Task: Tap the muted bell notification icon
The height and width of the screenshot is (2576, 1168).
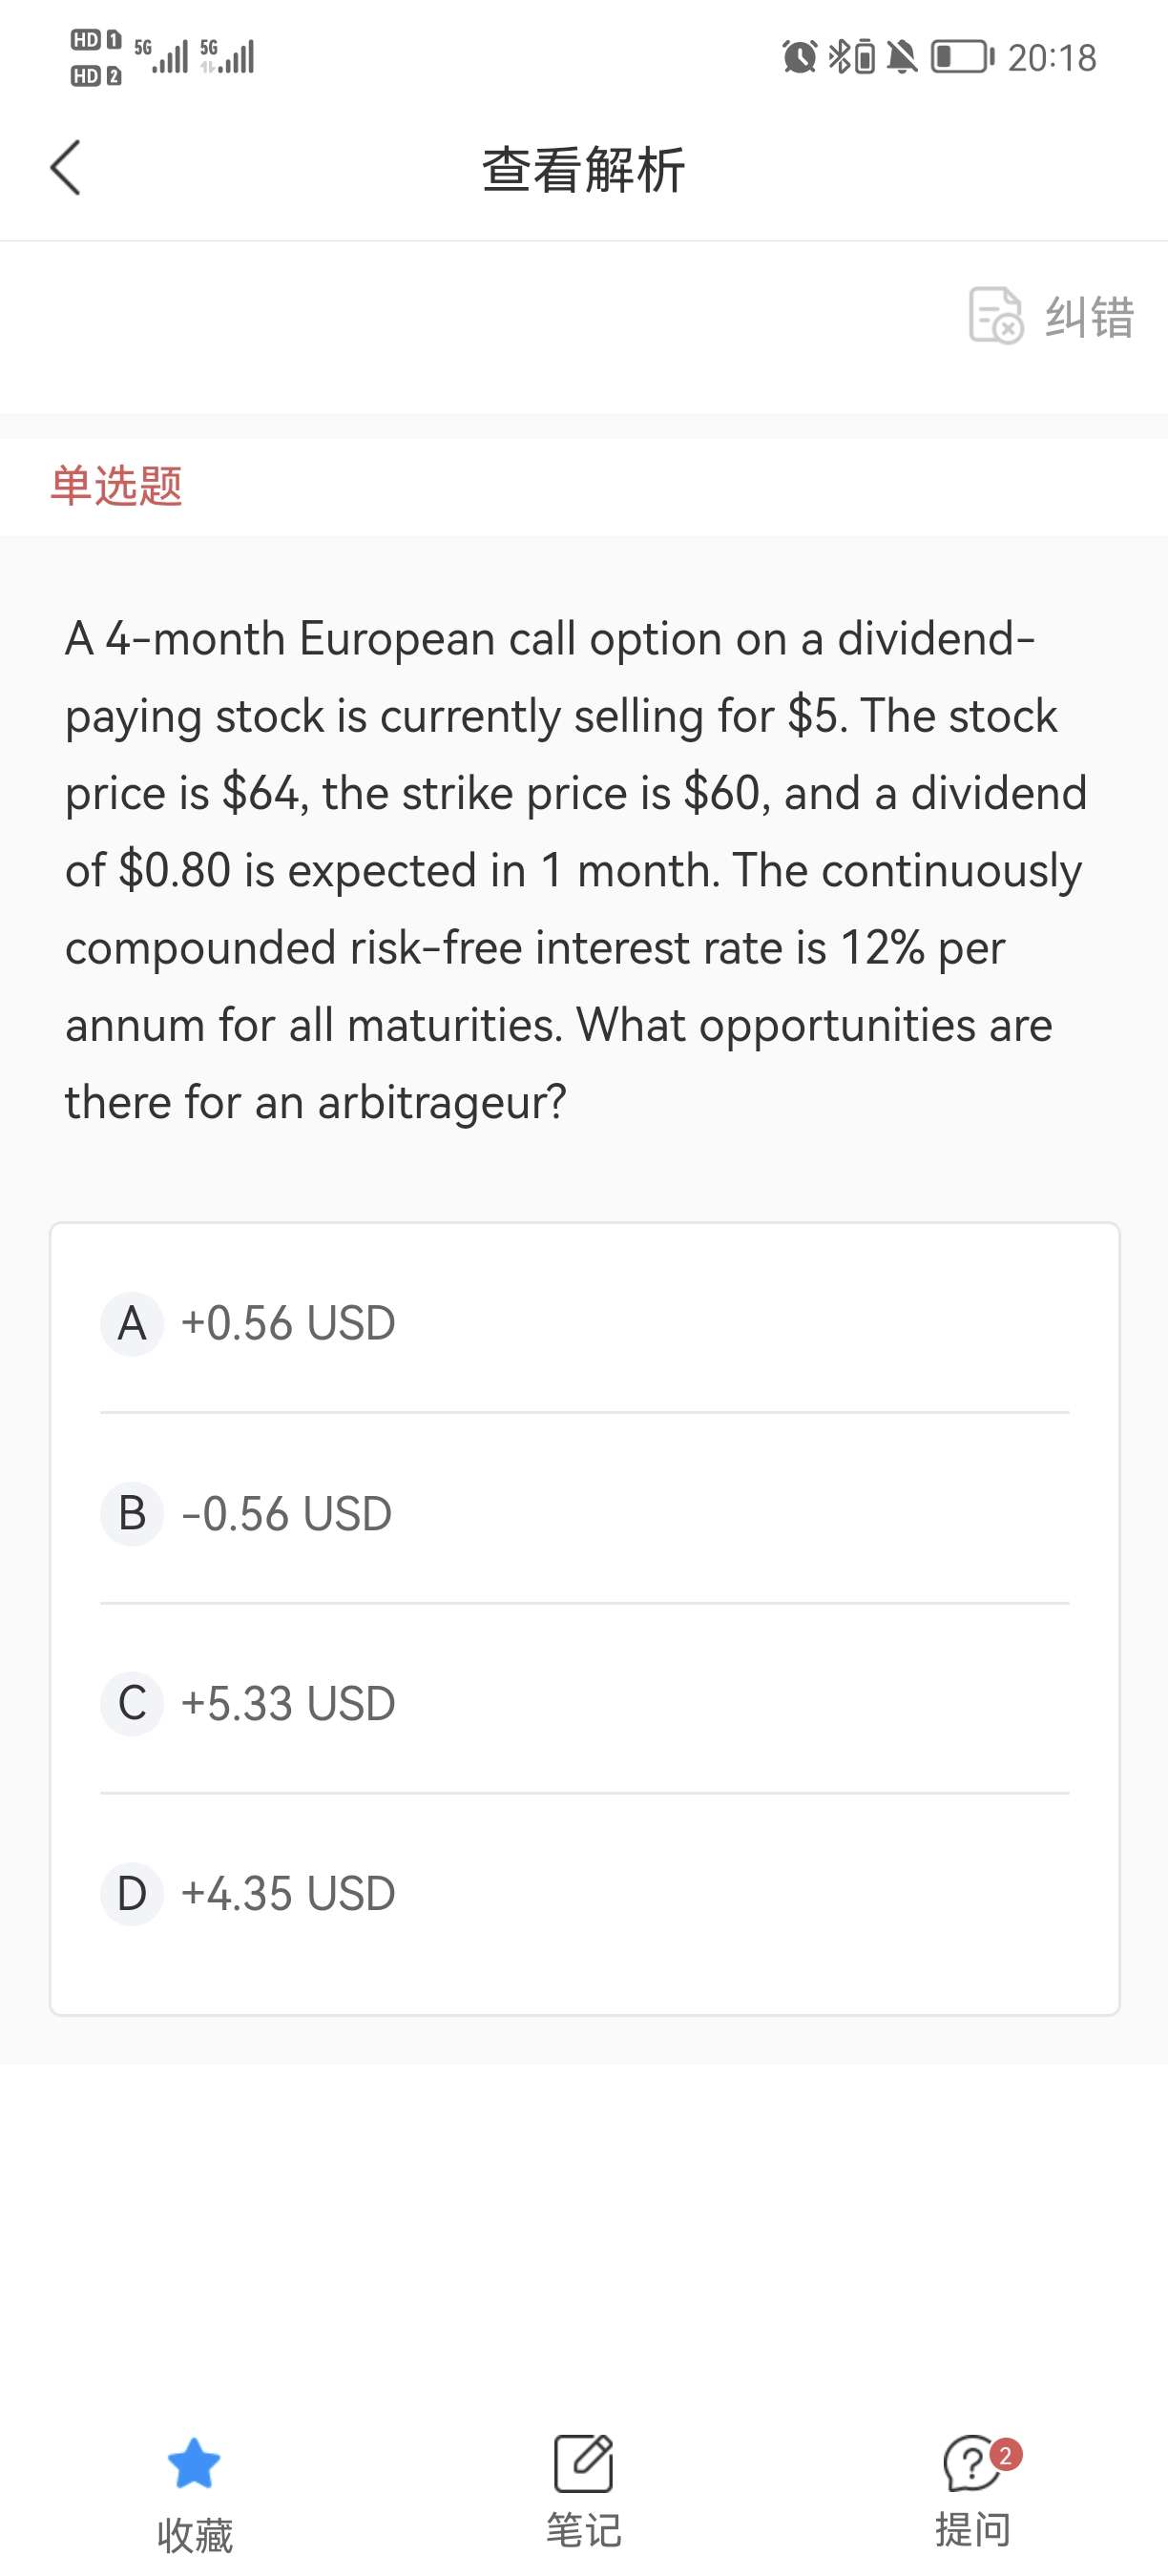Action: tap(902, 57)
